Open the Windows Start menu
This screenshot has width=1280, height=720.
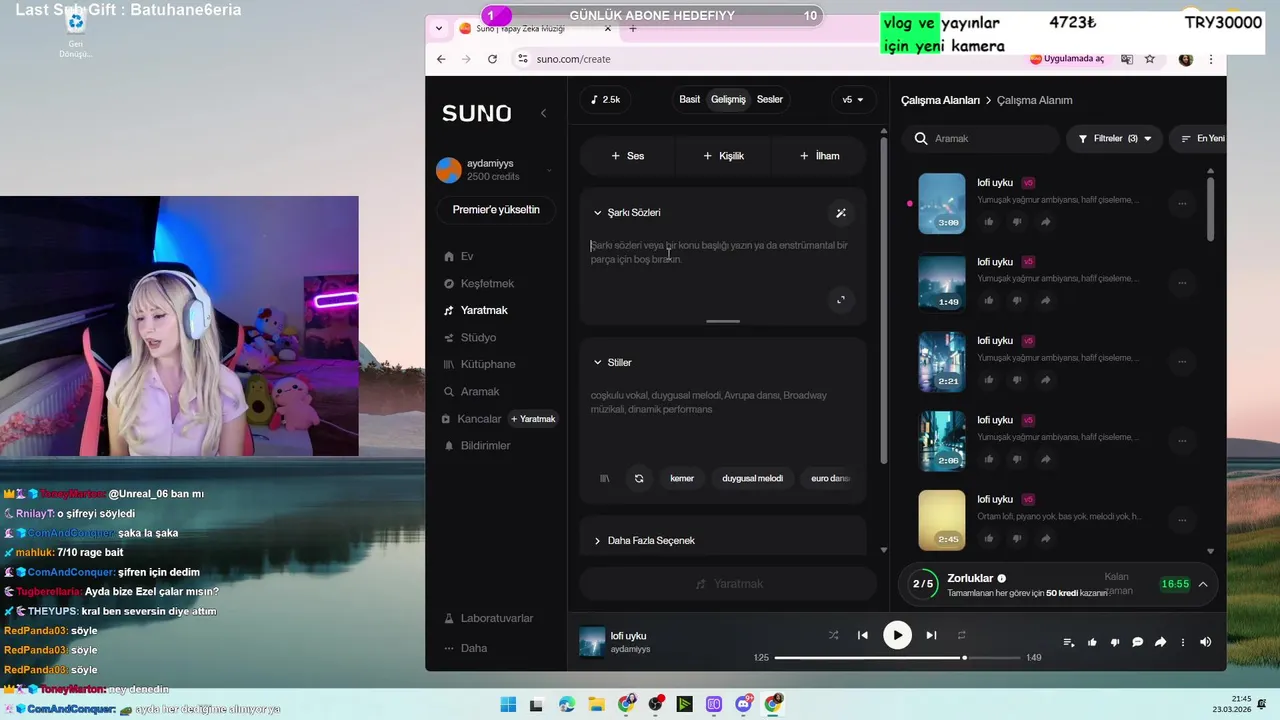508,704
